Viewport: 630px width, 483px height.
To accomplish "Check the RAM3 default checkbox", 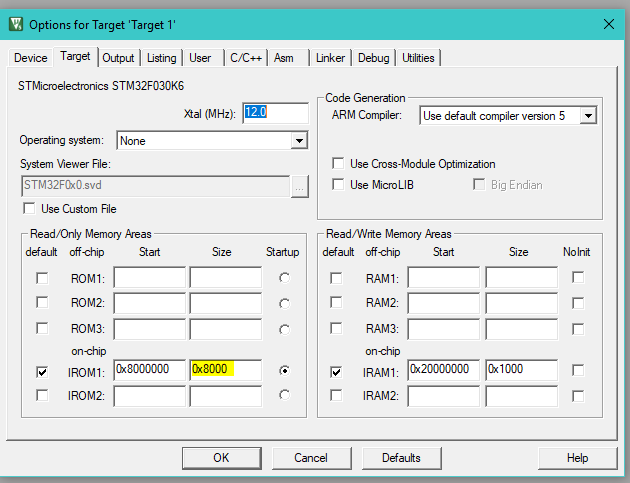I will coord(336,328).
